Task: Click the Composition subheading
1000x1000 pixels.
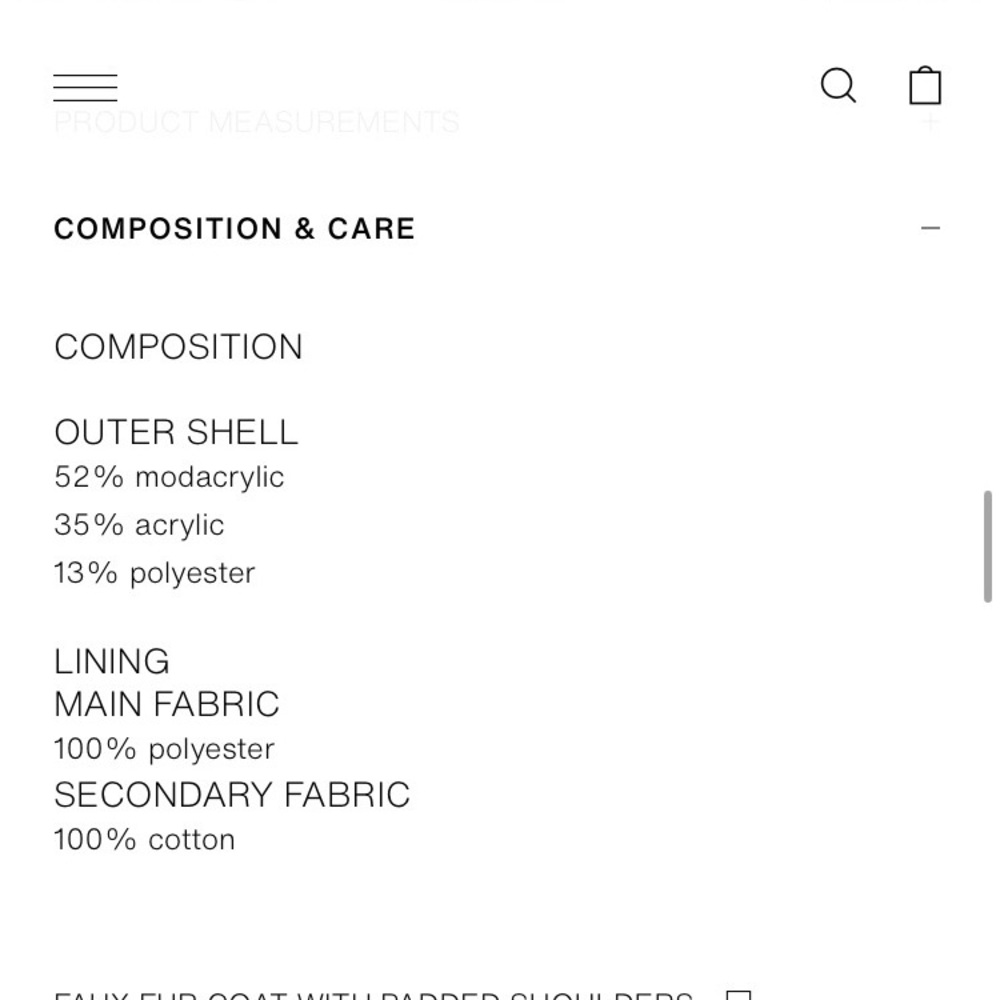Action: point(178,347)
